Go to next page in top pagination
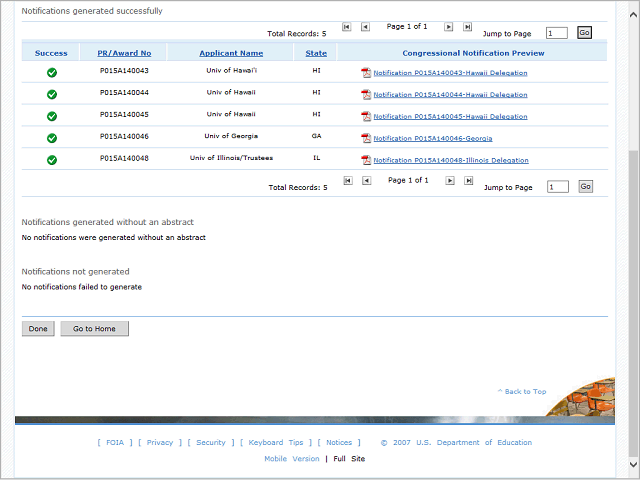The height and width of the screenshot is (480, 640). coord(449,27)
